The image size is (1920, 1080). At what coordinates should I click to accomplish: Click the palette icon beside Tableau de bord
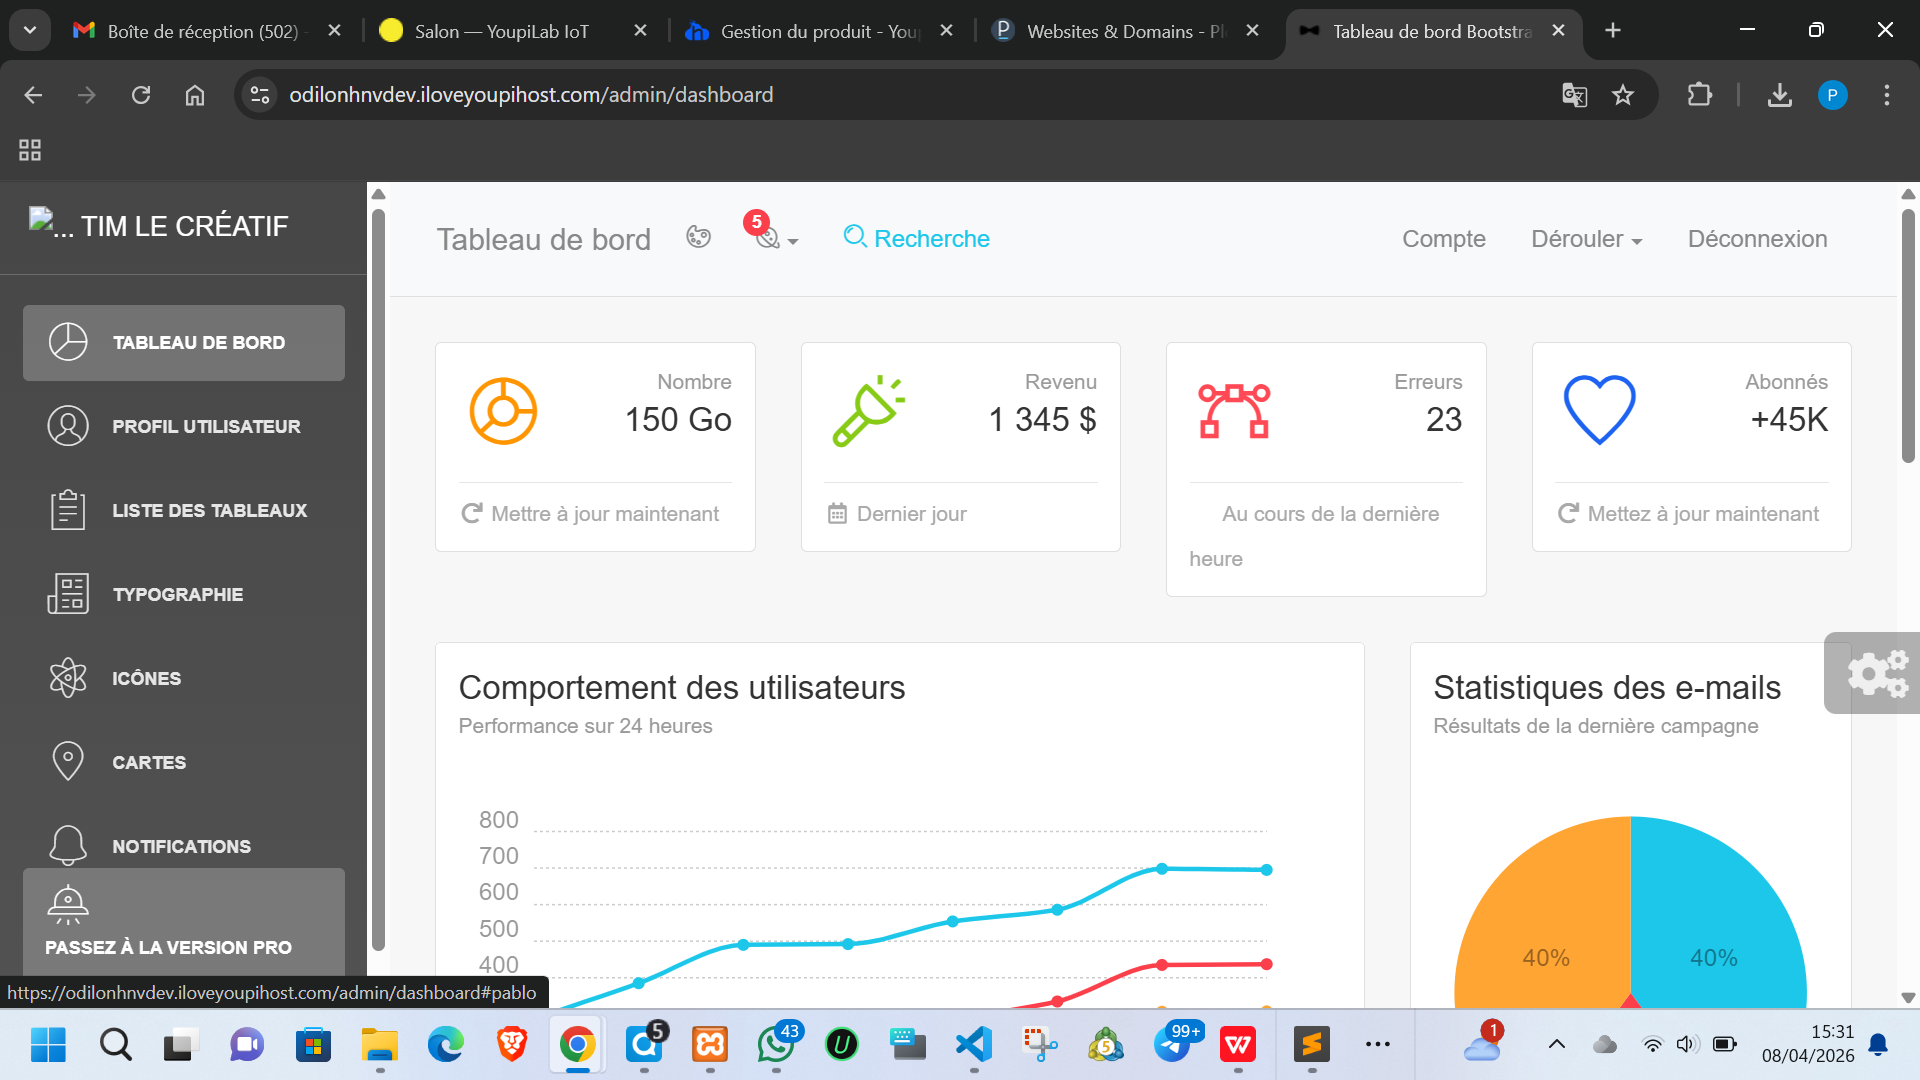point(698,237)
